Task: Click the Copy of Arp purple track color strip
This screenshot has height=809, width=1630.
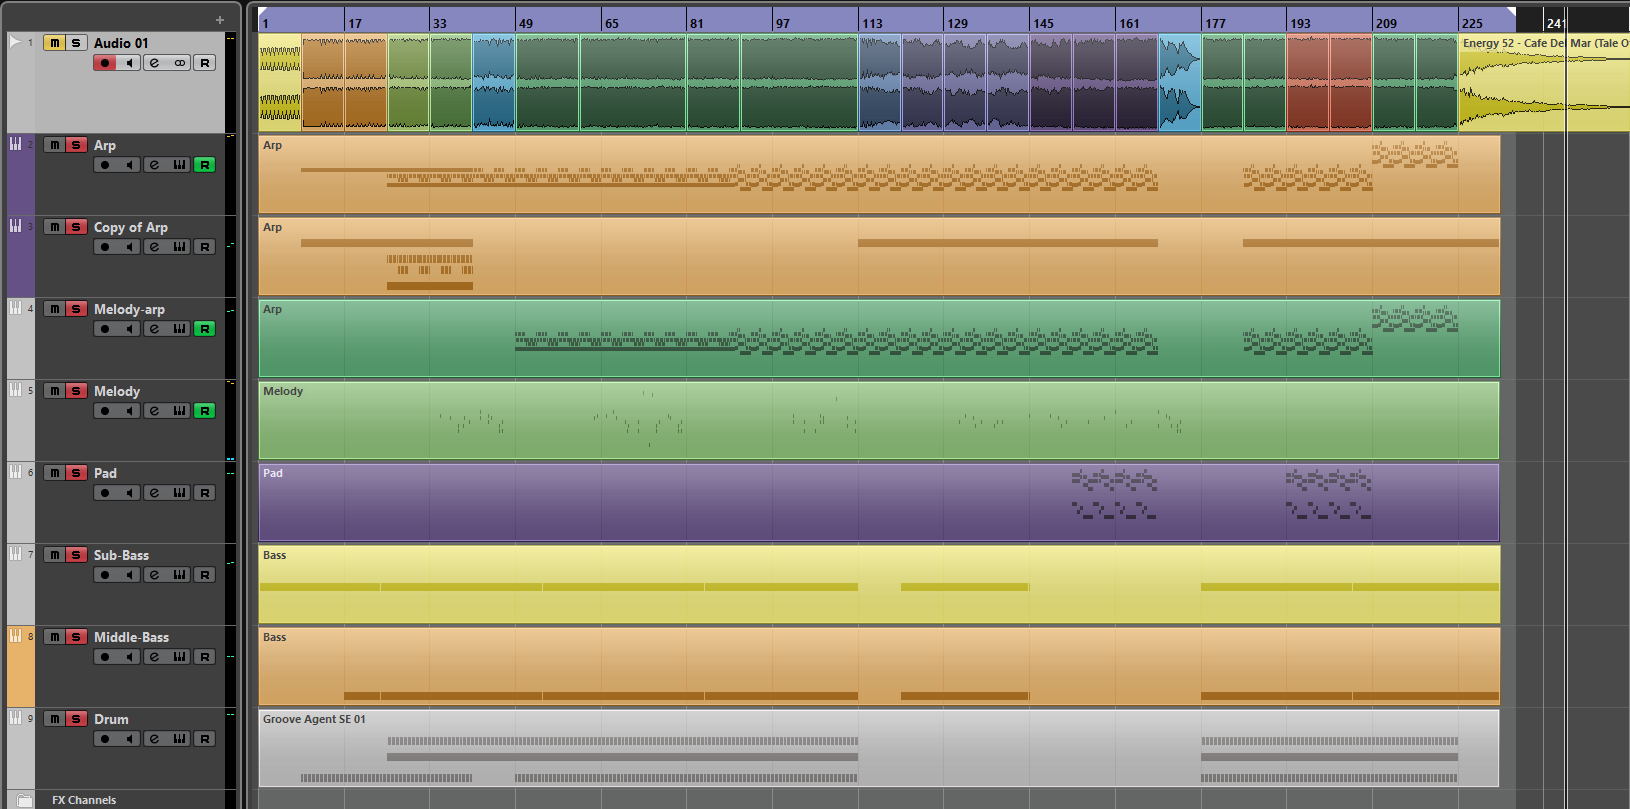Action: [21, 256]
